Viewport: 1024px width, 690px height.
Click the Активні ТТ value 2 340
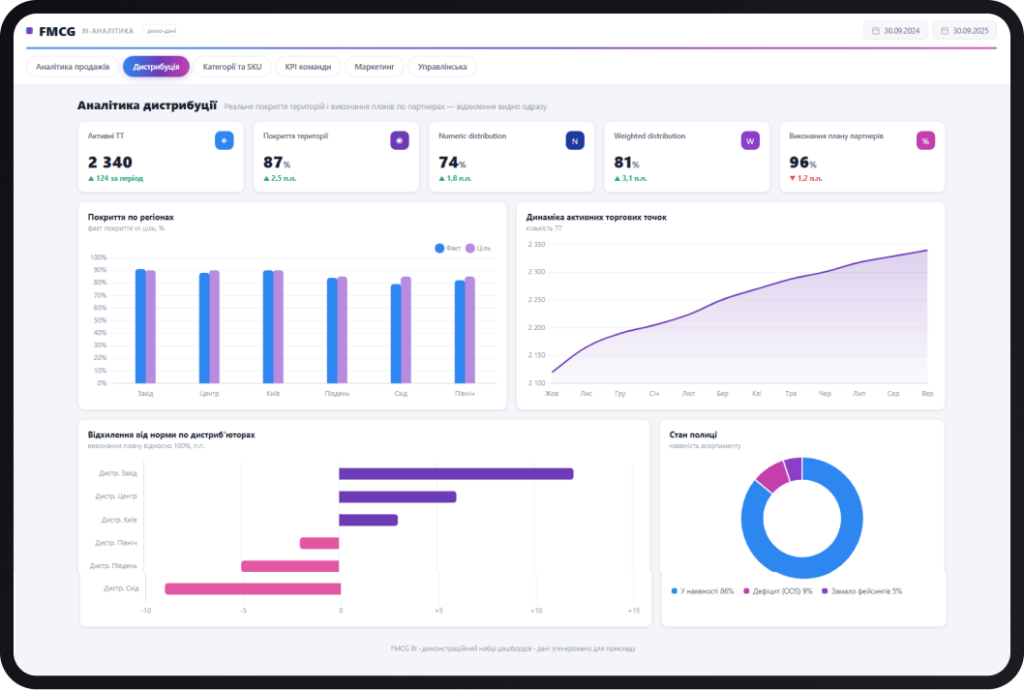pyautogui.click(x=110, y=162)
